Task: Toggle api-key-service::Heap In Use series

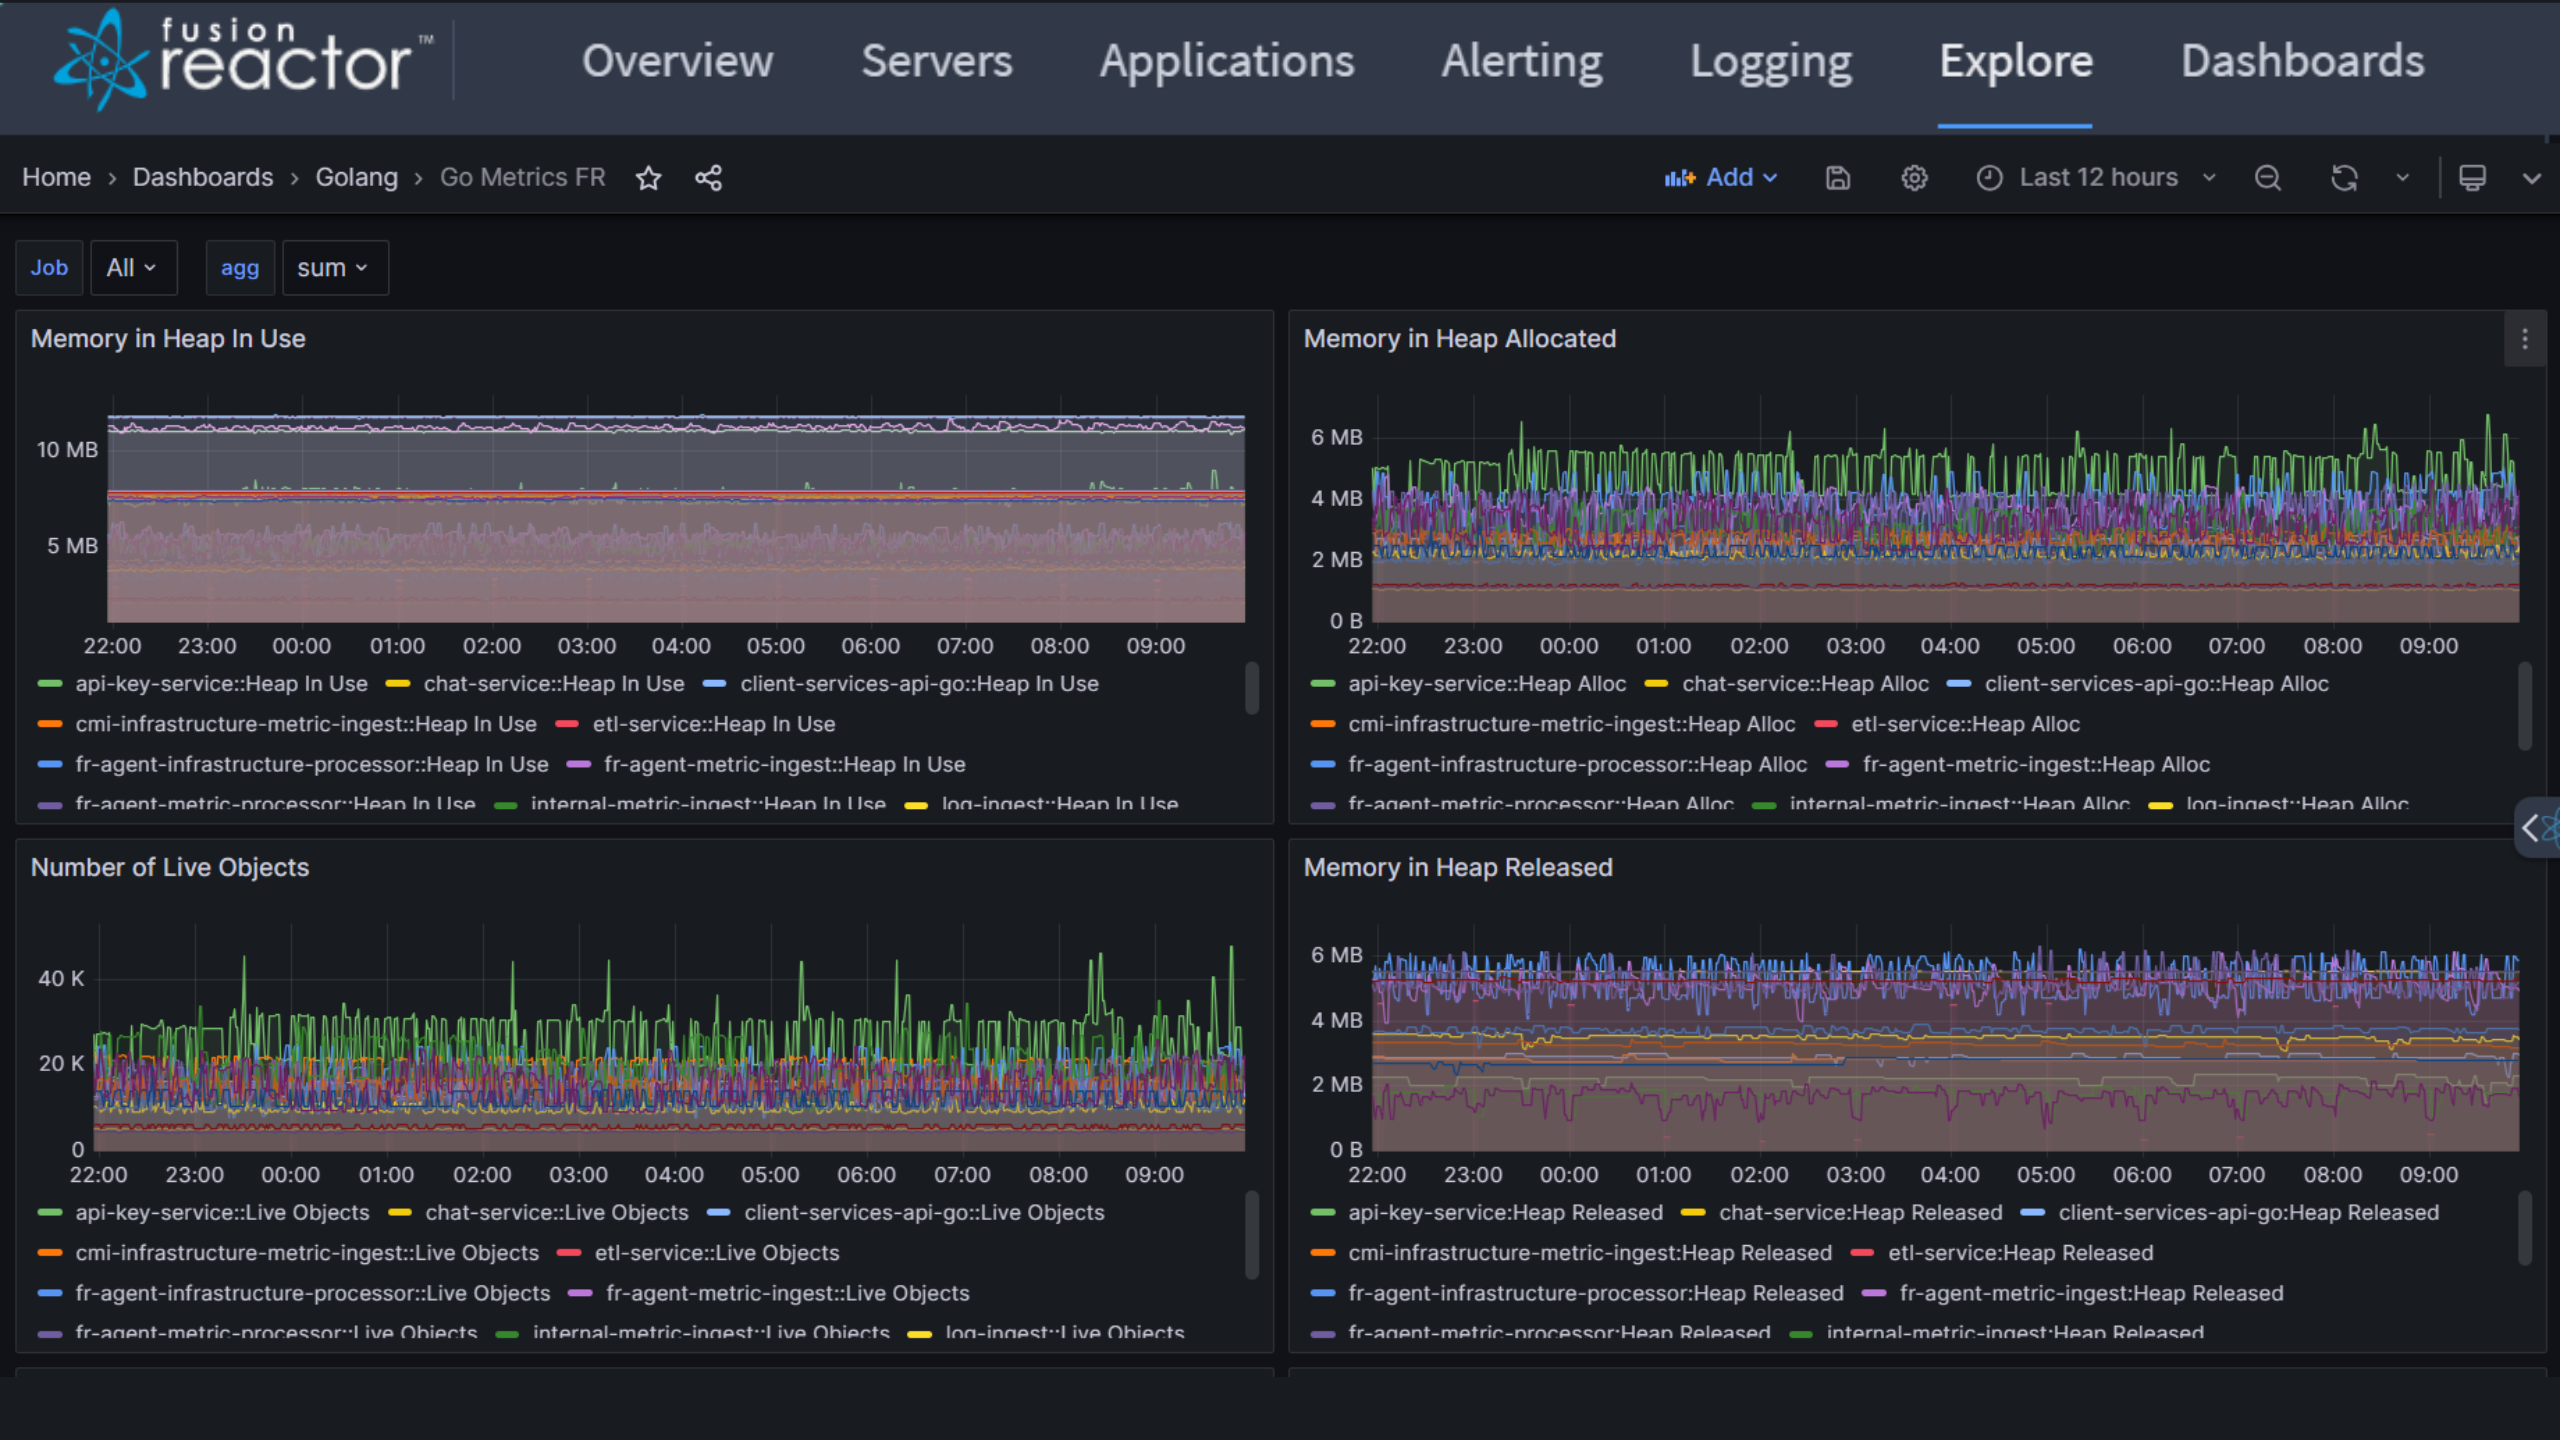Action: [221, 684]
